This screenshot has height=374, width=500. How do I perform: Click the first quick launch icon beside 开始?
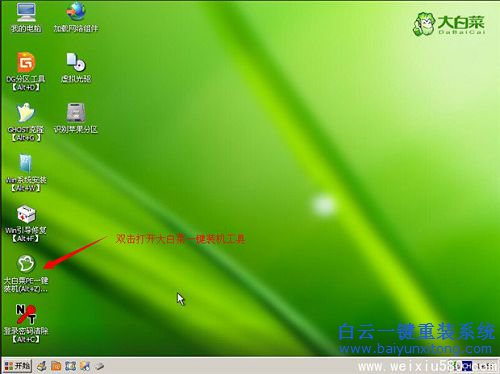pyautogui.click(x=42, y=366)
